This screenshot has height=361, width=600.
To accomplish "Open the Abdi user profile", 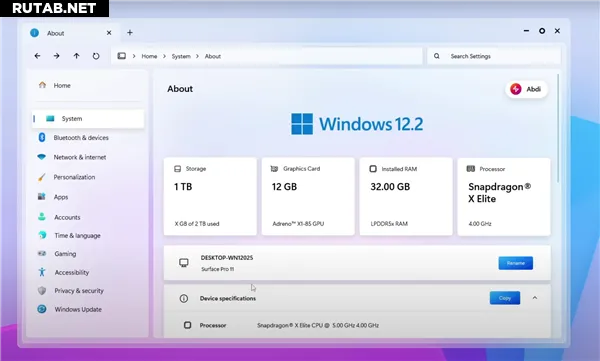I will pos(527,89).
